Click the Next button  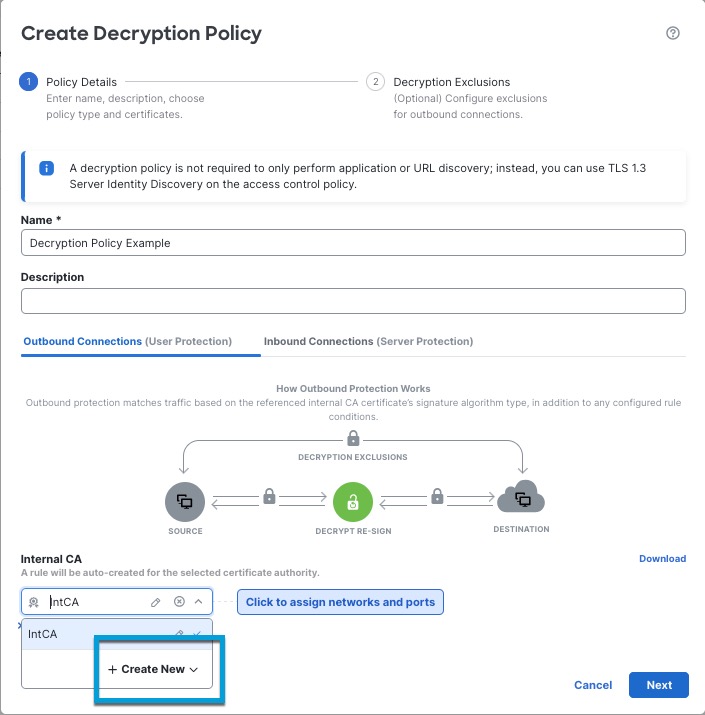pos(658,685)
